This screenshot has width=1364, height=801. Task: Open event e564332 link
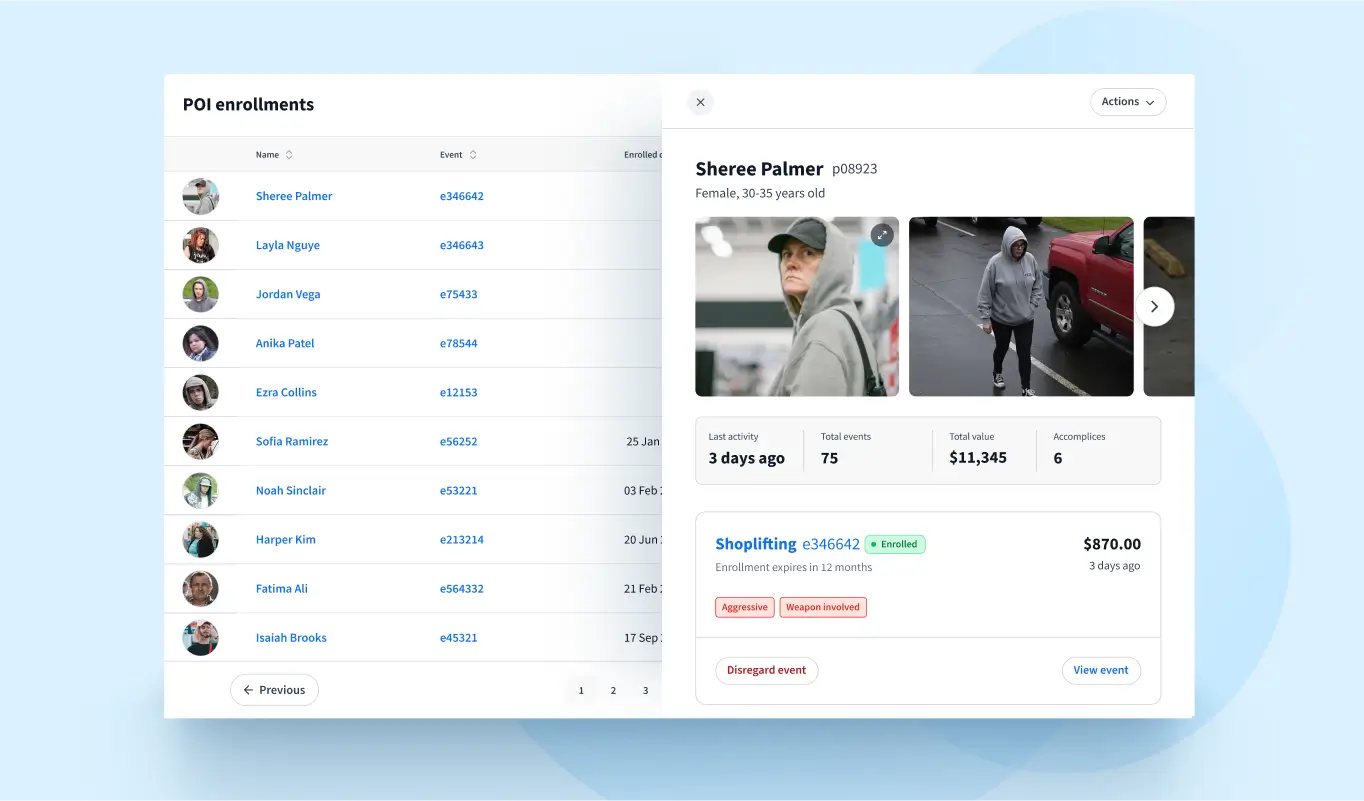pos(462,588)
